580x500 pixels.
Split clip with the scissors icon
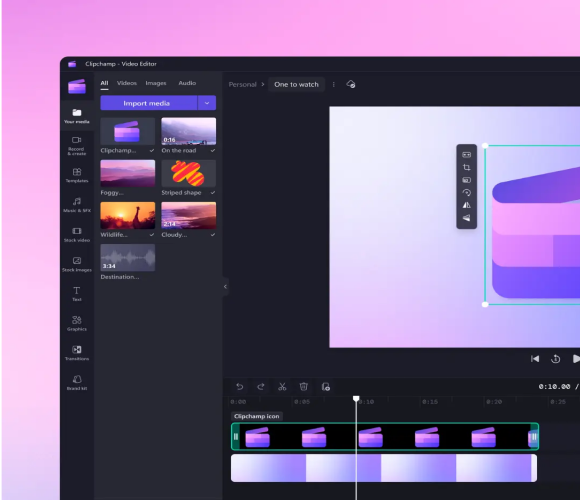pyautogui.click(x=282, y=387)
